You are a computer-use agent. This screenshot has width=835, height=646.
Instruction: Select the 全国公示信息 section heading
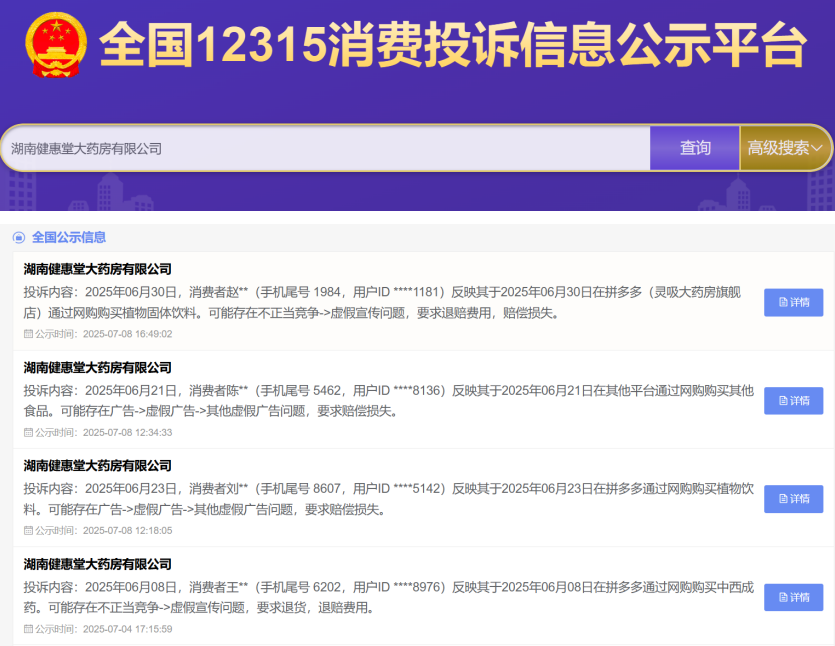[x=69, y=238]
